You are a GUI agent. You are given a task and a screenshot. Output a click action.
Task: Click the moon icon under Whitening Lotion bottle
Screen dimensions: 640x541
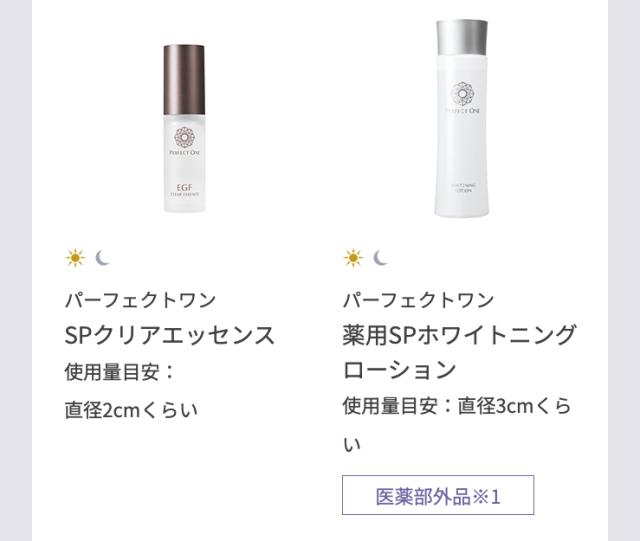(380, 258)
